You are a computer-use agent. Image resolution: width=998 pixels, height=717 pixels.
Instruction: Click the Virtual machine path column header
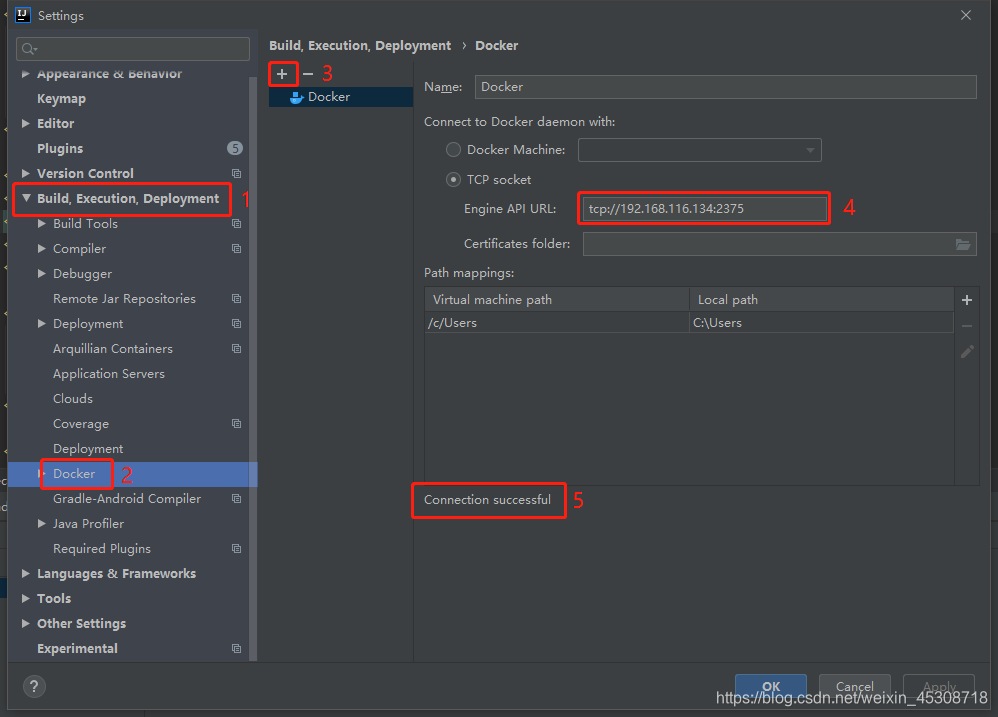[557, 300]
